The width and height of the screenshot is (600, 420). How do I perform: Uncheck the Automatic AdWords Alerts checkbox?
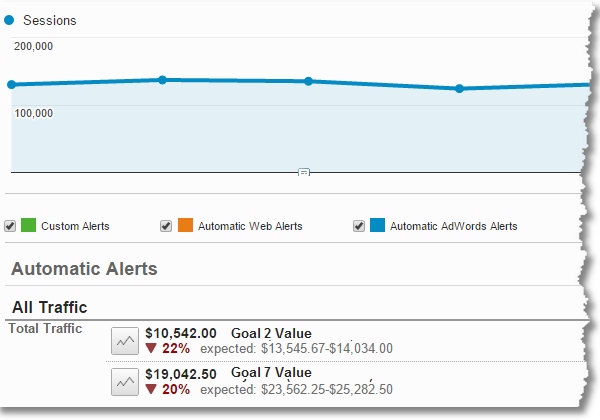359,226
